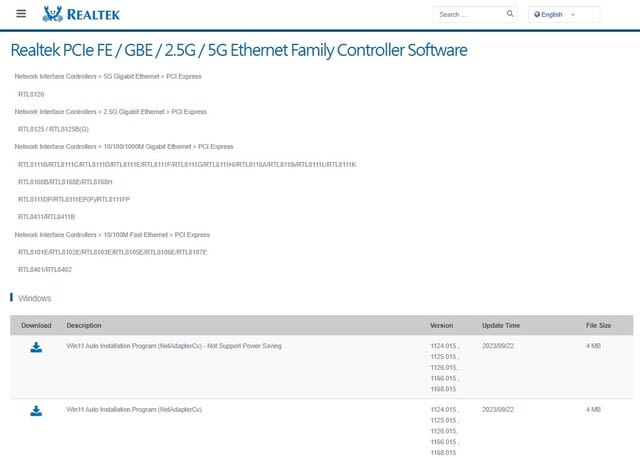Image resolution: width=640 pixels, height=458 pixels.
Task: Click the RTL8111B/RTL8111C Gigabit family link
Action: pos(187,165)
